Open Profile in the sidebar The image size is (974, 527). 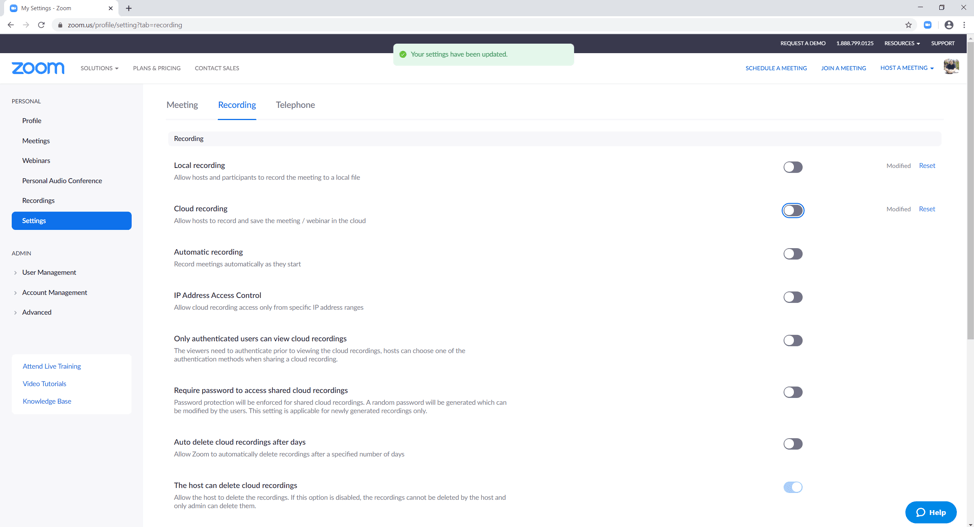click(x=32, y=121)
